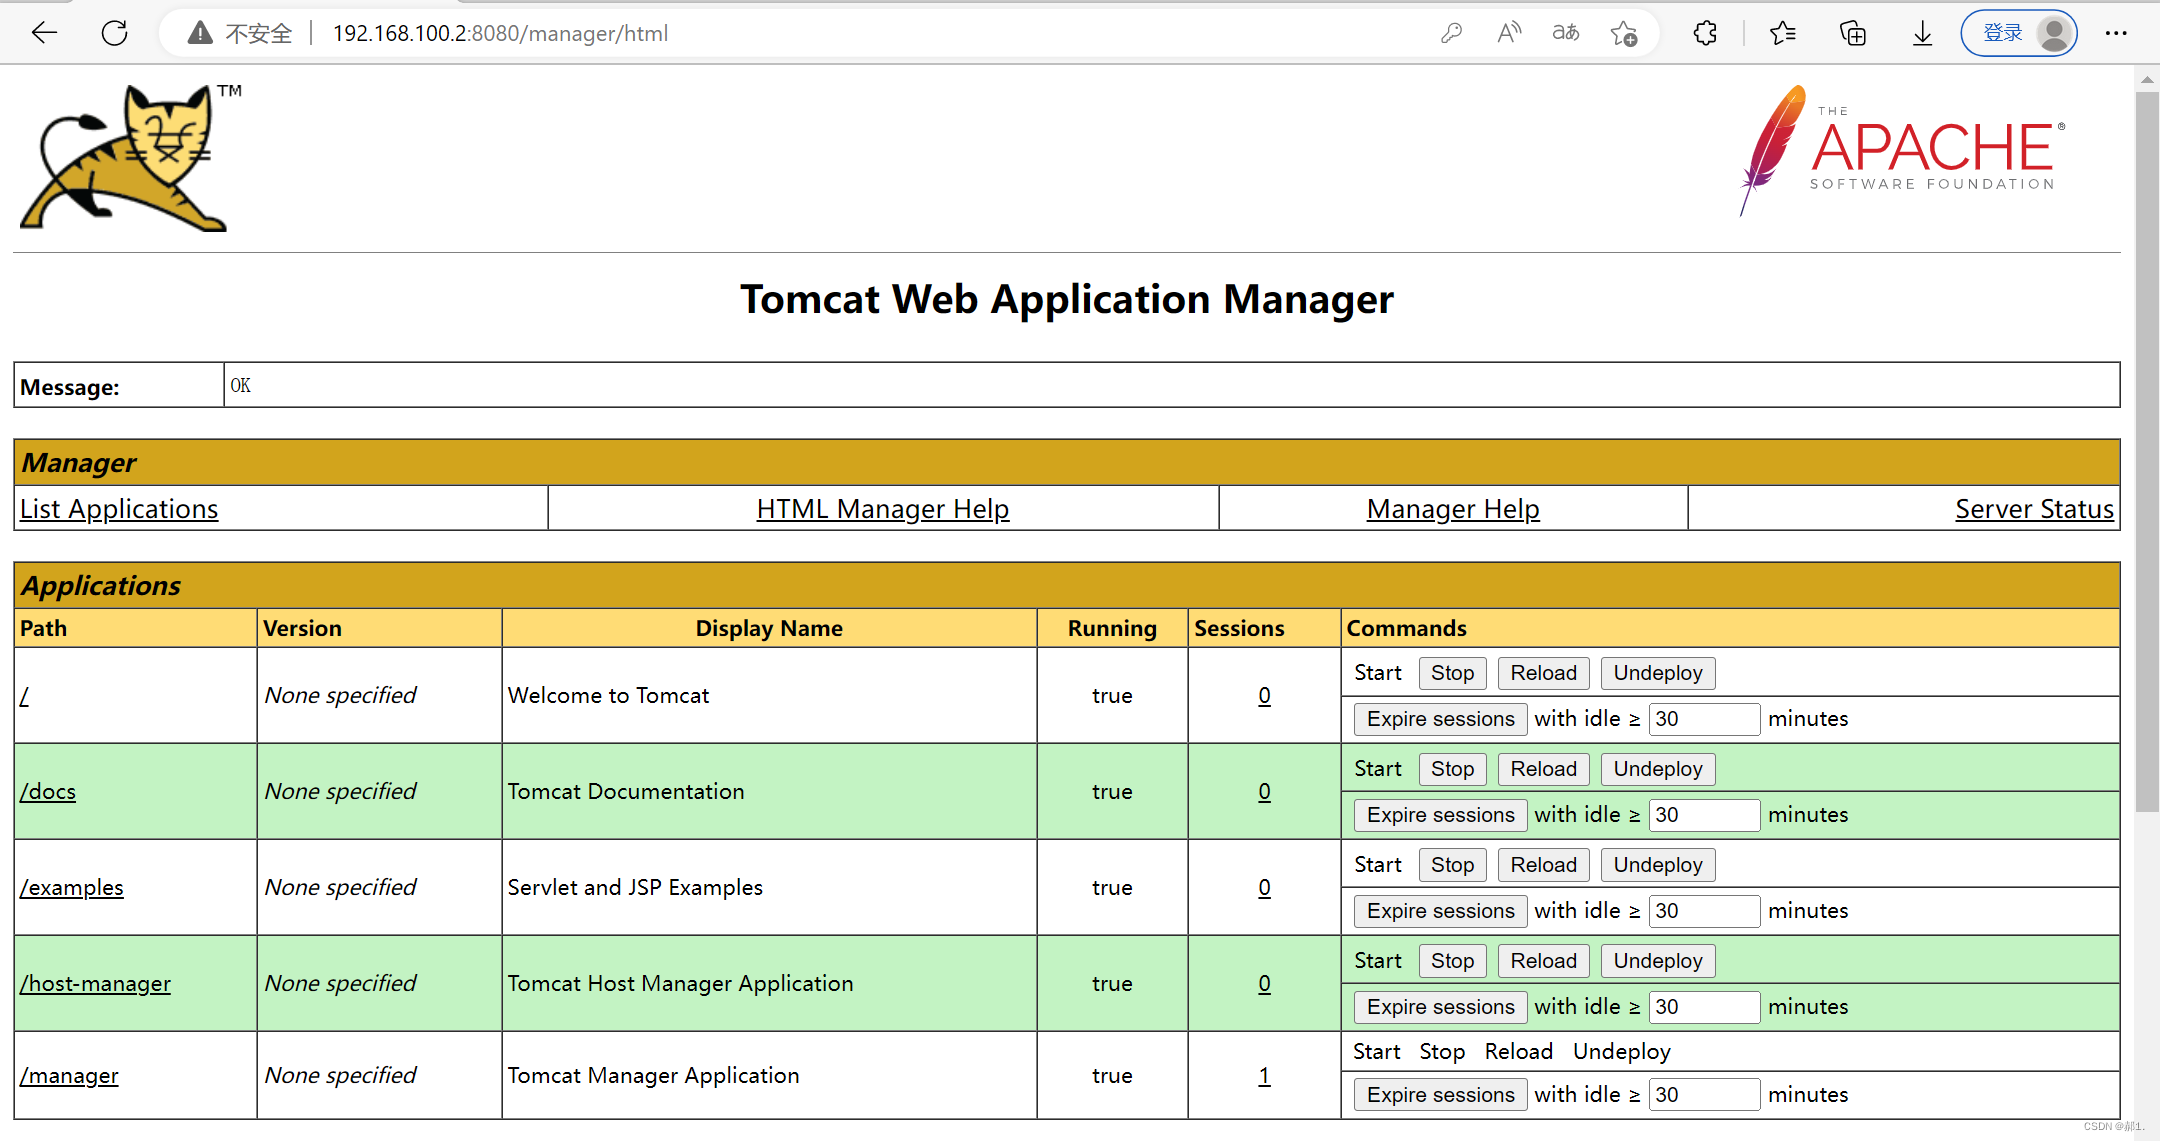2160x1141 pixels.
Task: Reload the /examples application
Action: (x=1543, y=864)
